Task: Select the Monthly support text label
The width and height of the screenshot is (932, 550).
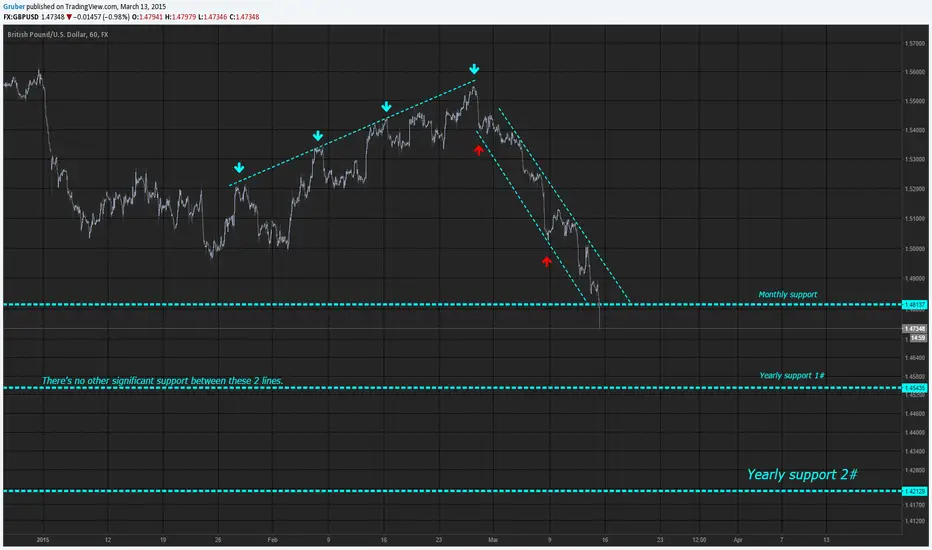Action: 788,294
